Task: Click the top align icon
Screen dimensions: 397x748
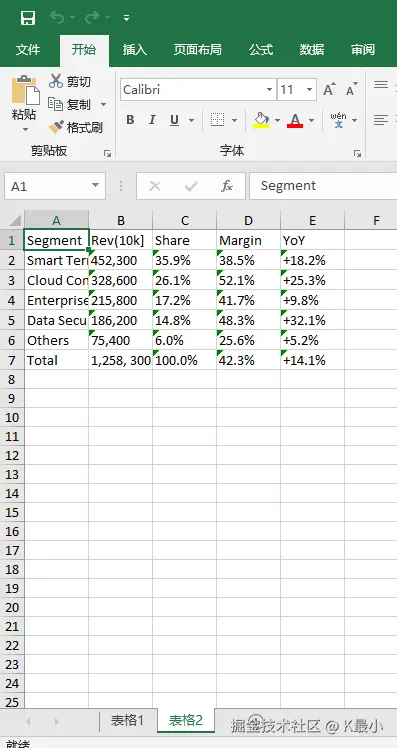Action: point(381,85)
